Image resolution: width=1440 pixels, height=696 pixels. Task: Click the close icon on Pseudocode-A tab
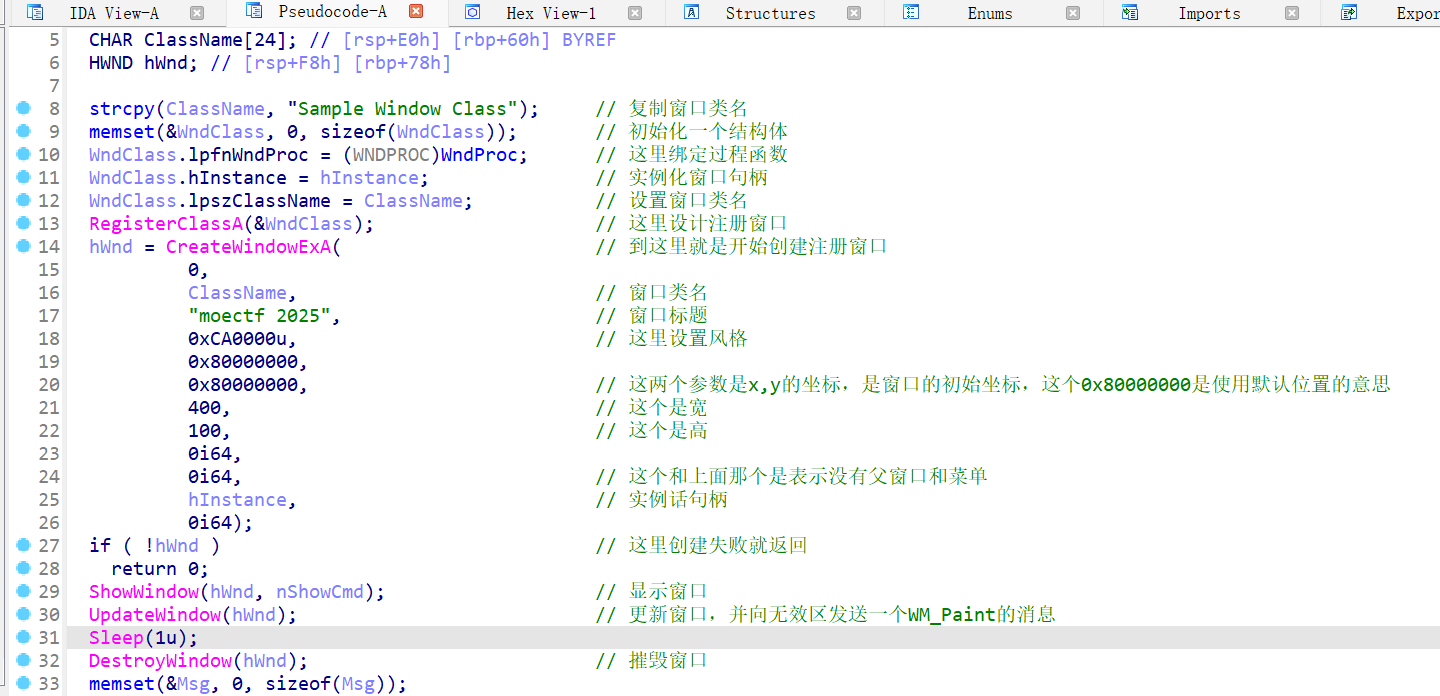pos(415,13)
